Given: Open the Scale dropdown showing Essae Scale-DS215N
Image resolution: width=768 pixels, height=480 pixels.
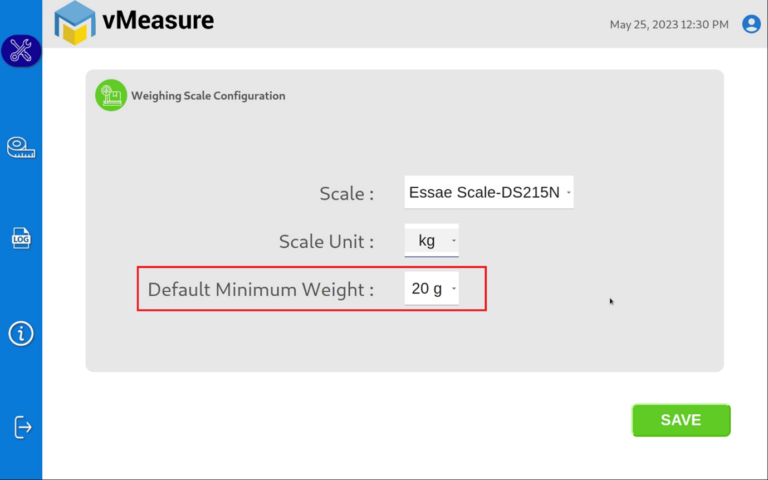Looking at the screenshot, I should tap(488, 192).
